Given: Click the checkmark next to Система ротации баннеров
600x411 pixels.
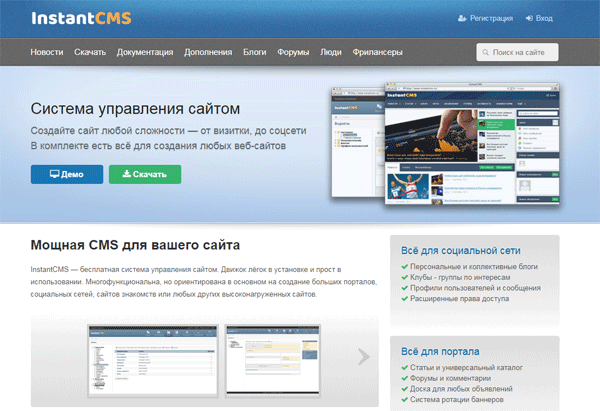Looking at the screenshot, I should click(404, 400).
